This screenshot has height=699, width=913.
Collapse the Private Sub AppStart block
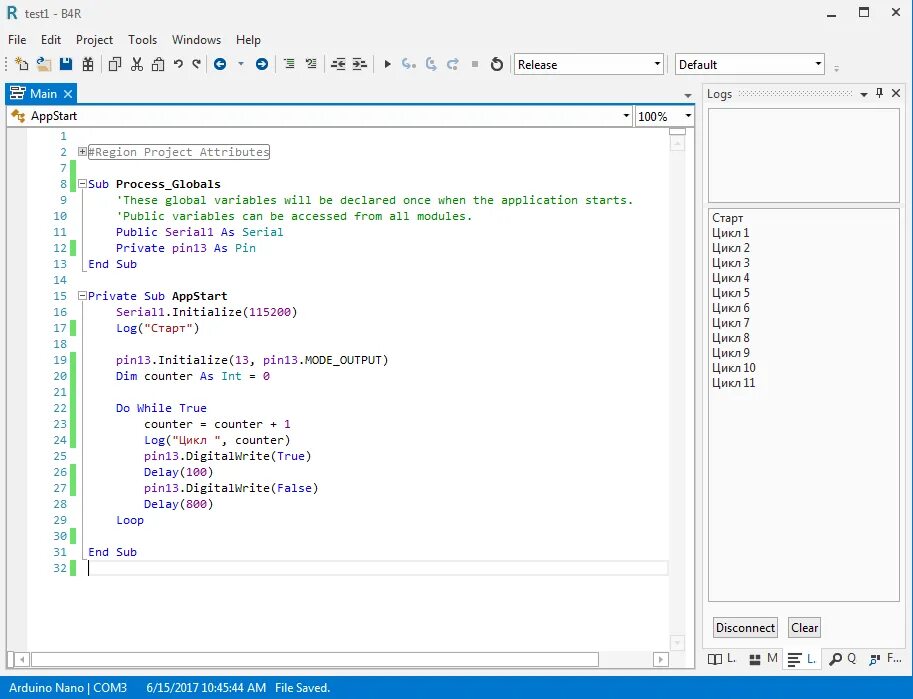pos(83,296)
